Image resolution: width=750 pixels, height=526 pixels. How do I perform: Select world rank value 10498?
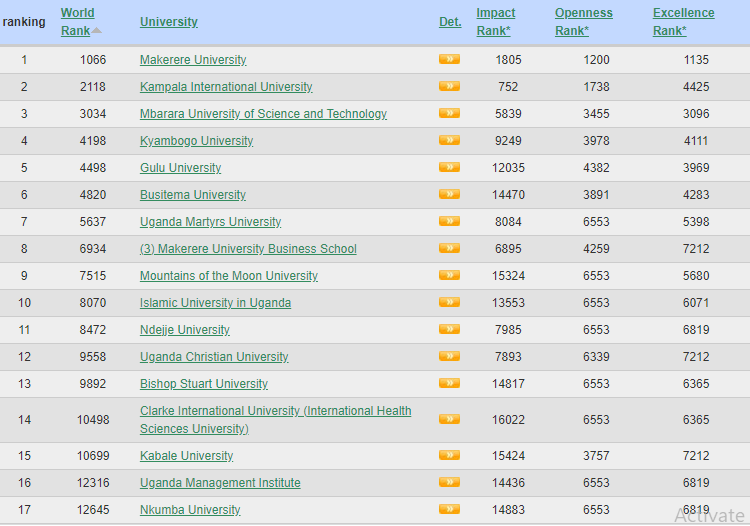pos(93,420)
